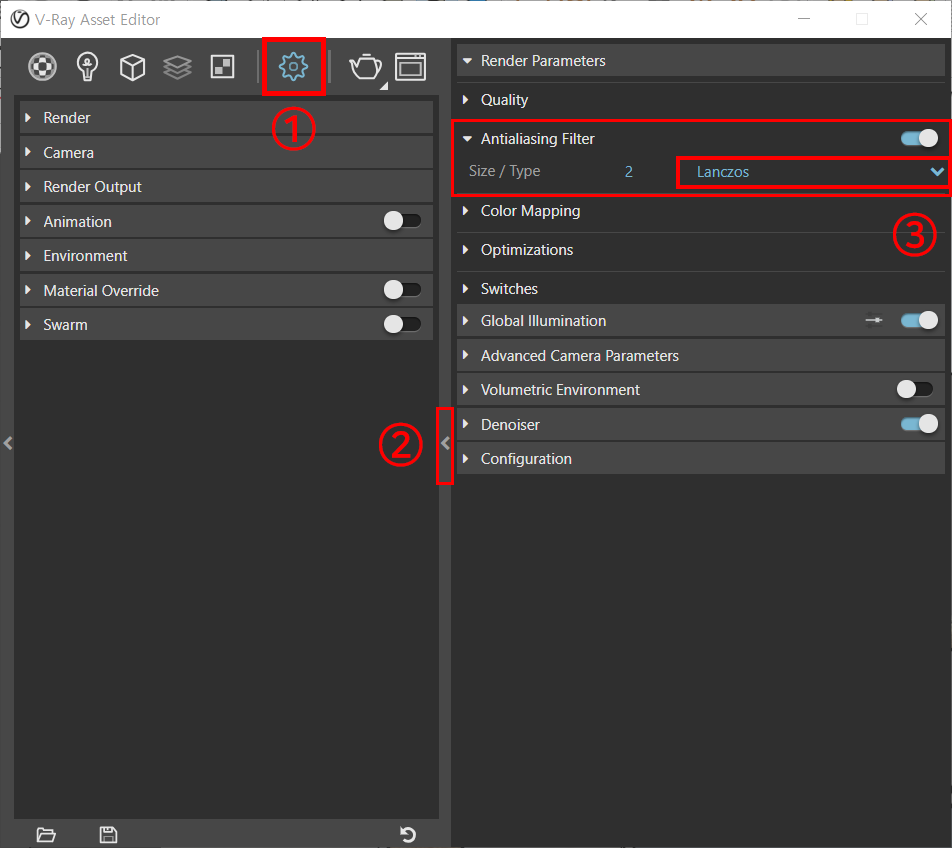Screen dimensions: 952x848
Task: Enable the Volumetric Environment switch
Action: [x=915, y=389]
